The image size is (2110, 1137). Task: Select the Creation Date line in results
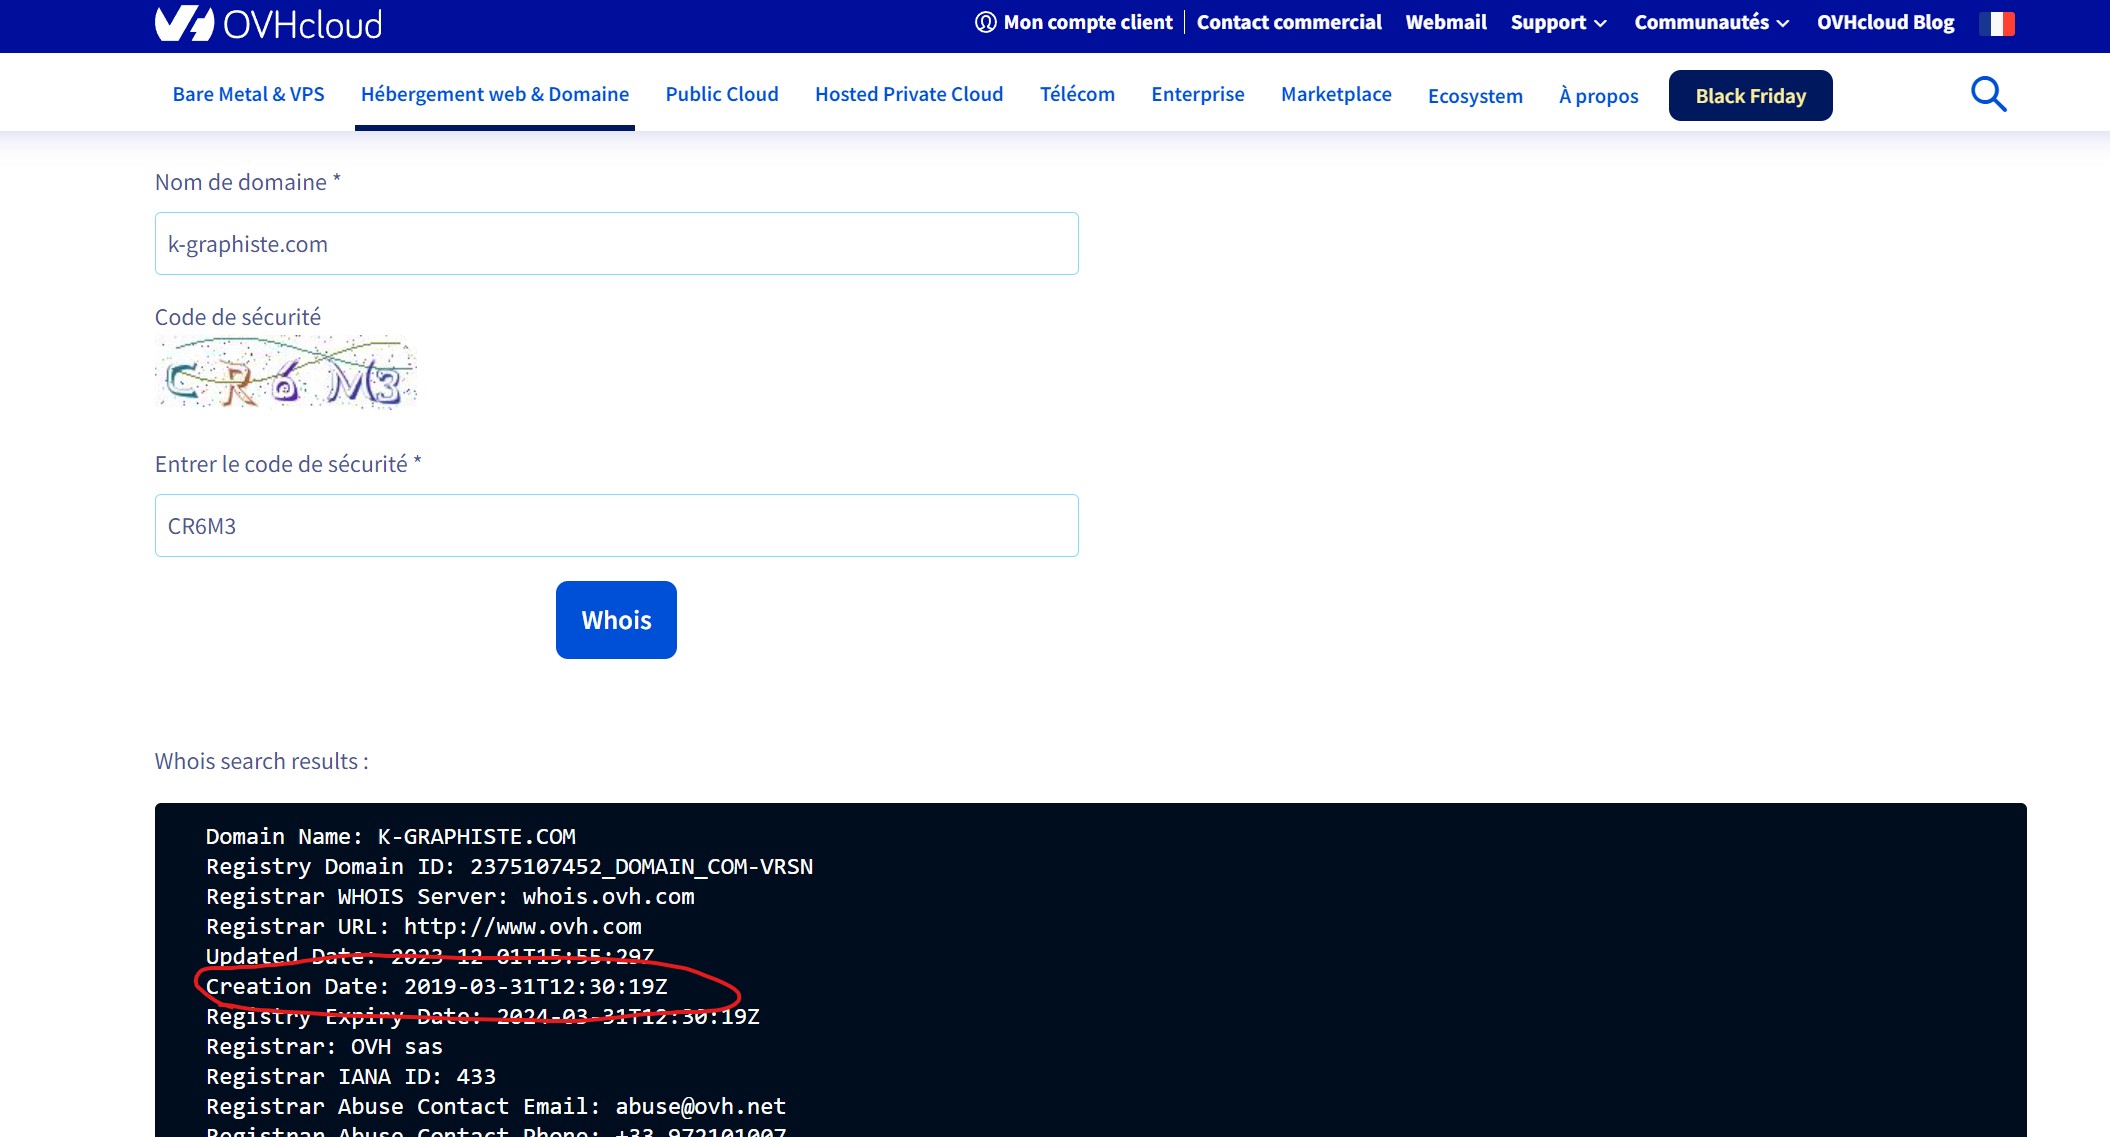[436, 987]
